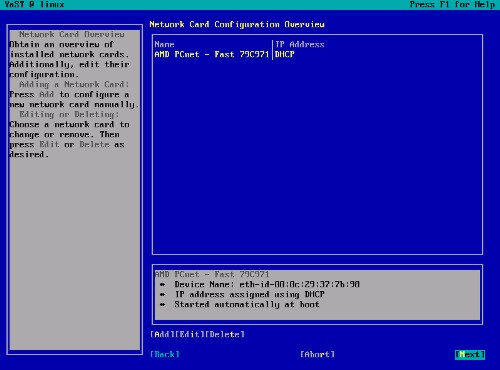Image resolution: width=500 pixels, height=370 pixels.
Task: Click the IP Address column header
Action: (x=300, y=44)
